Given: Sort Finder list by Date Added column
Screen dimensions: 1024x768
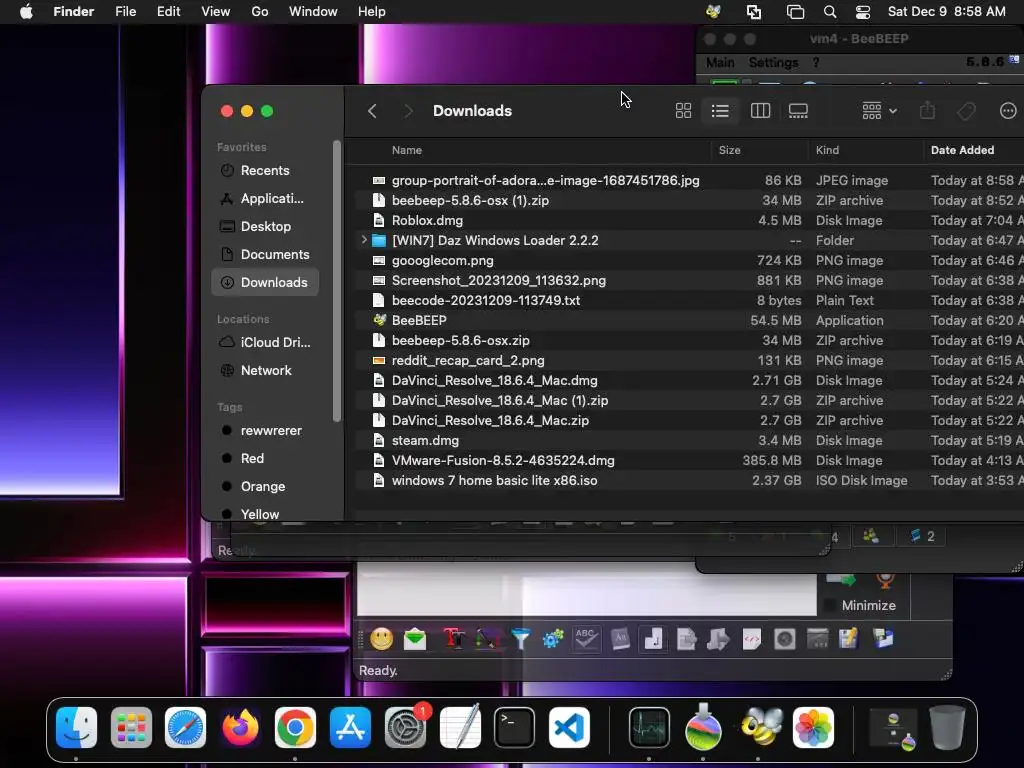Looking at the screenshot, I should coord(962,150).
